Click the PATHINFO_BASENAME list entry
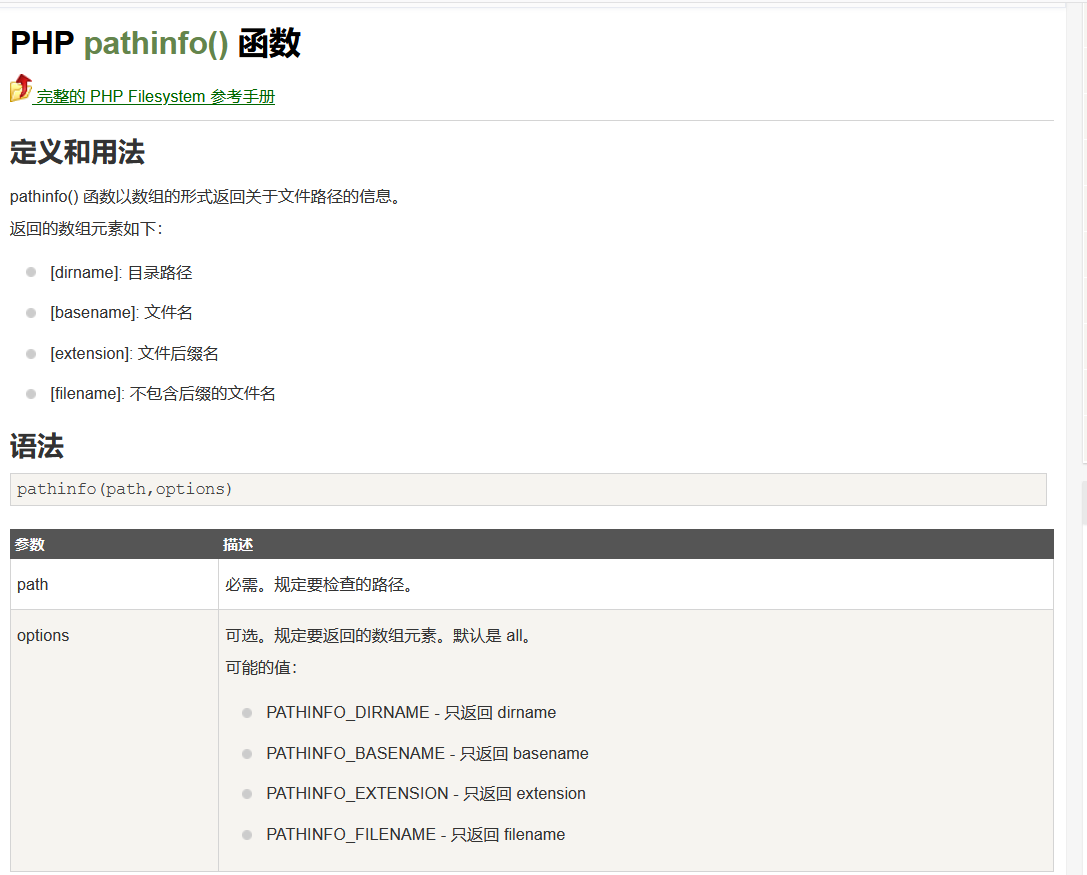Image resolution: width=1087 pixels, height=875 pixels. point(427,753)
